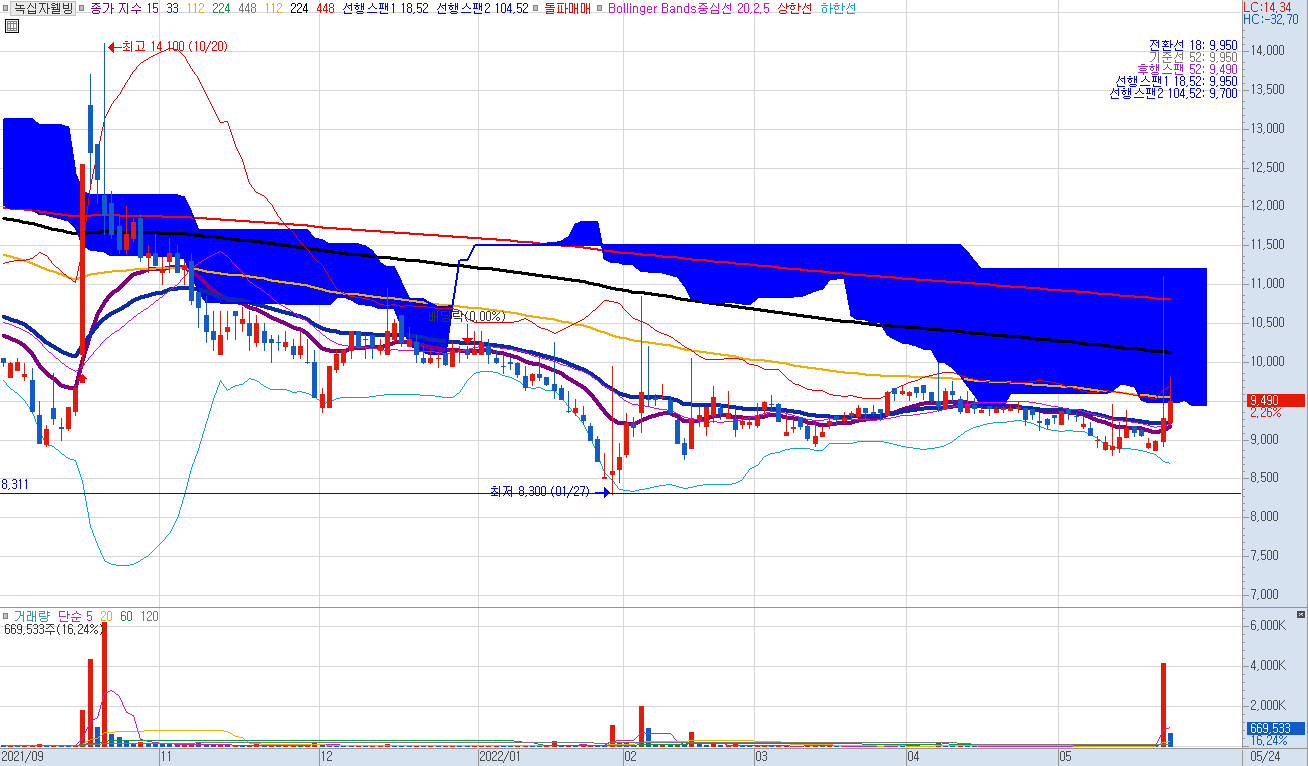Select the 거래량 volume panel label

tap(32, 616)
